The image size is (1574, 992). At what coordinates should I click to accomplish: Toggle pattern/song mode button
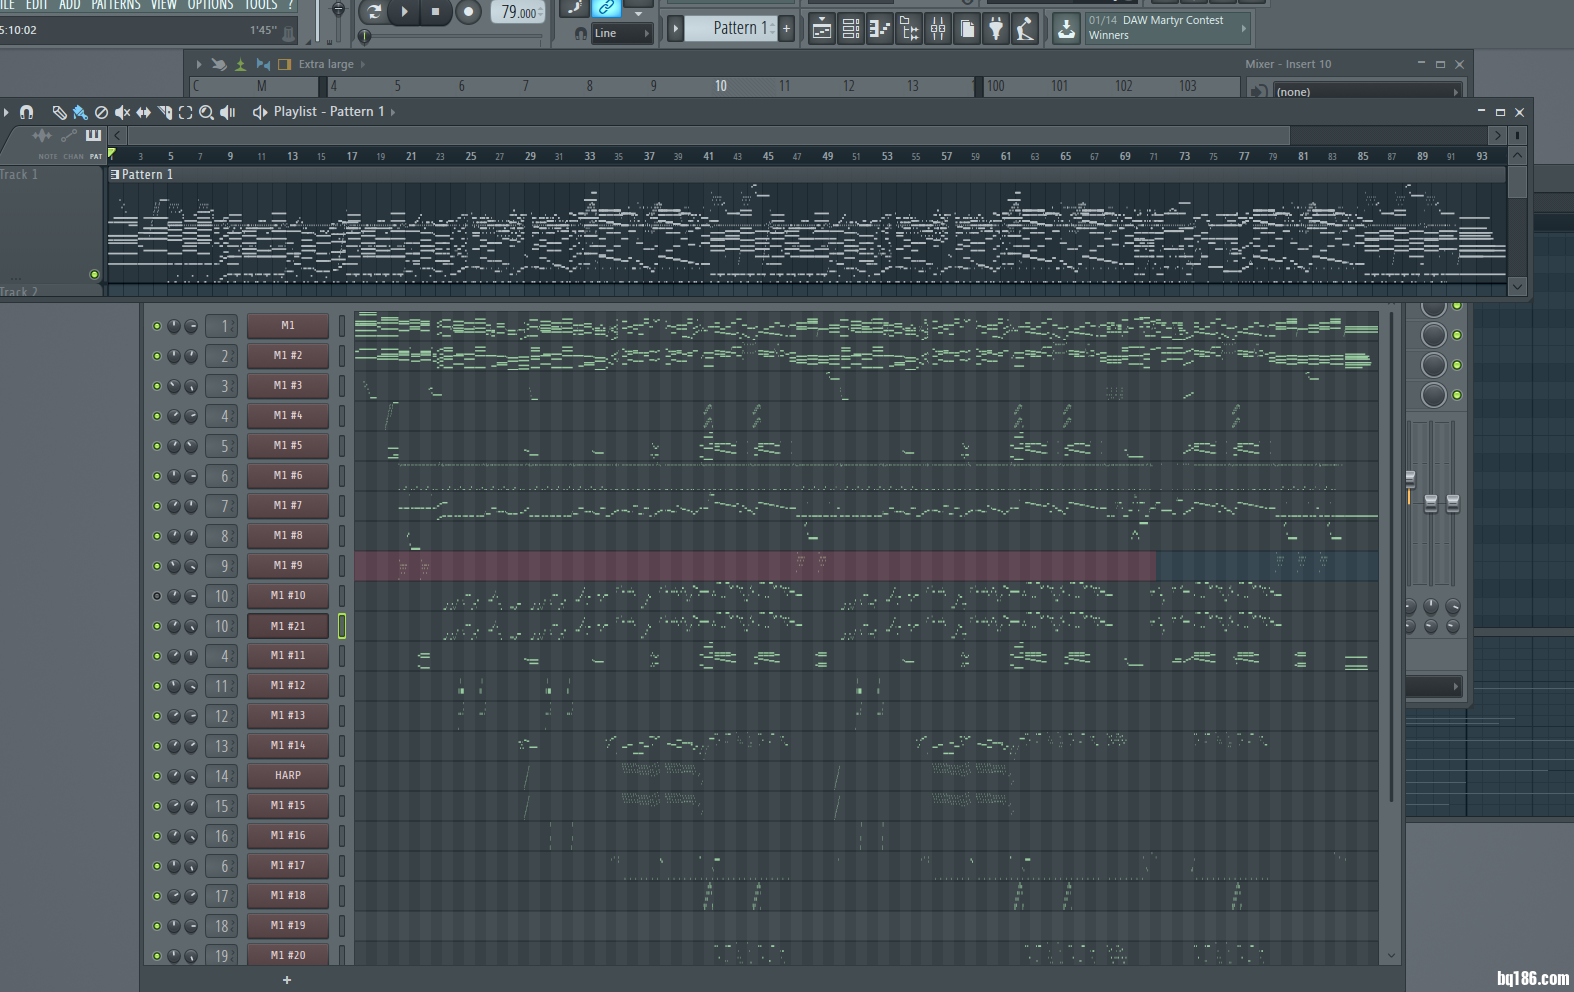click(374, 12)
